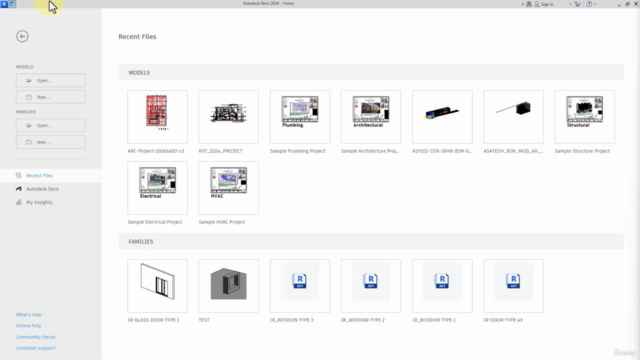This screenshot has height=360, width=640.
Task: Open Sample Electrical Project thumbnail
Action: (158, 188)
